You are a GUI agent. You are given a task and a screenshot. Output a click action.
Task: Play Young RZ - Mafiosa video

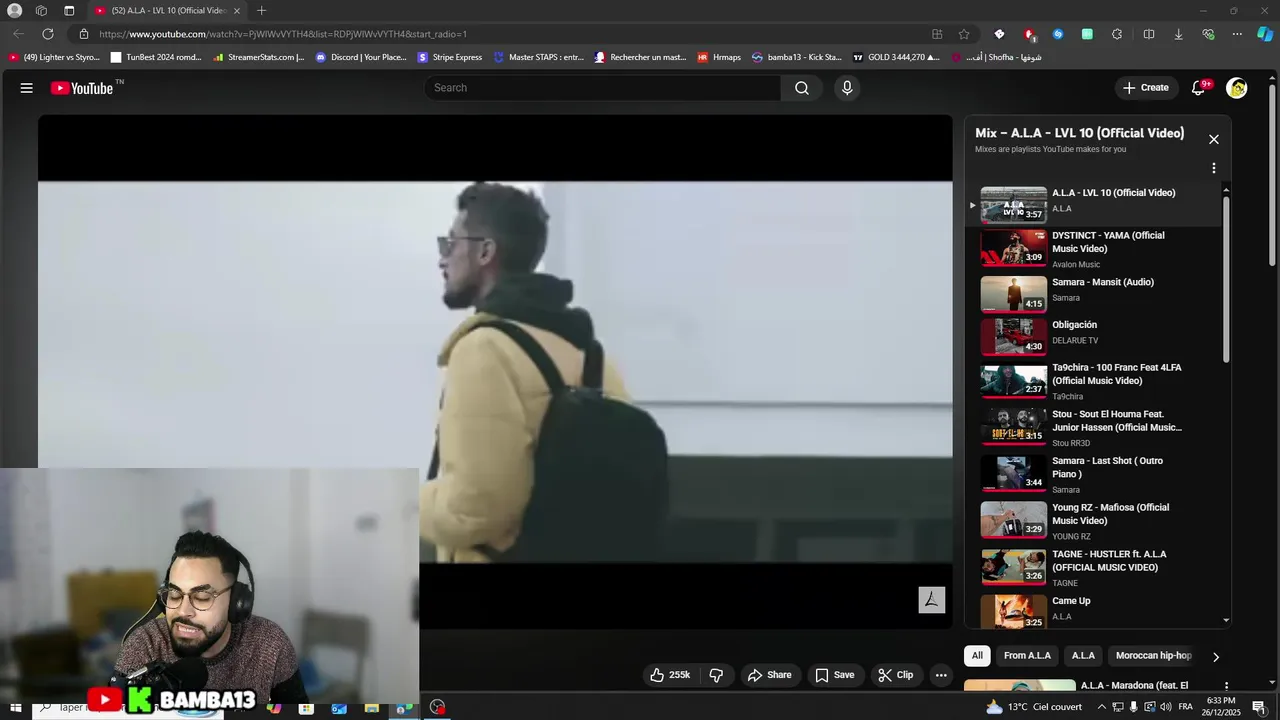coord(1094,520)
